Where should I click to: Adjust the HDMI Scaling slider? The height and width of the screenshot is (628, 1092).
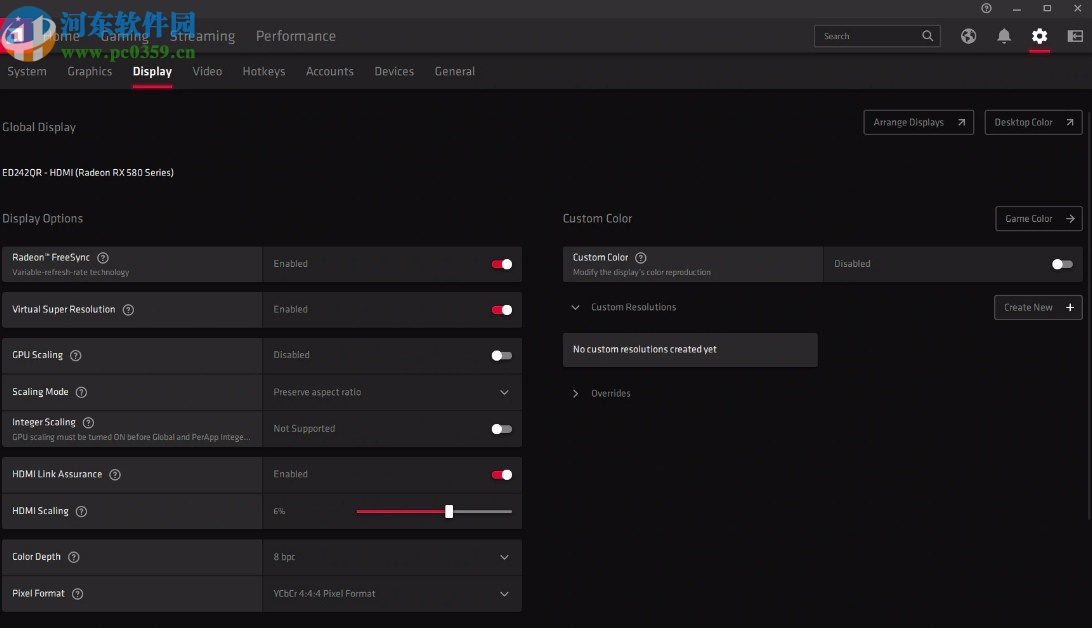tap(448, 511)
